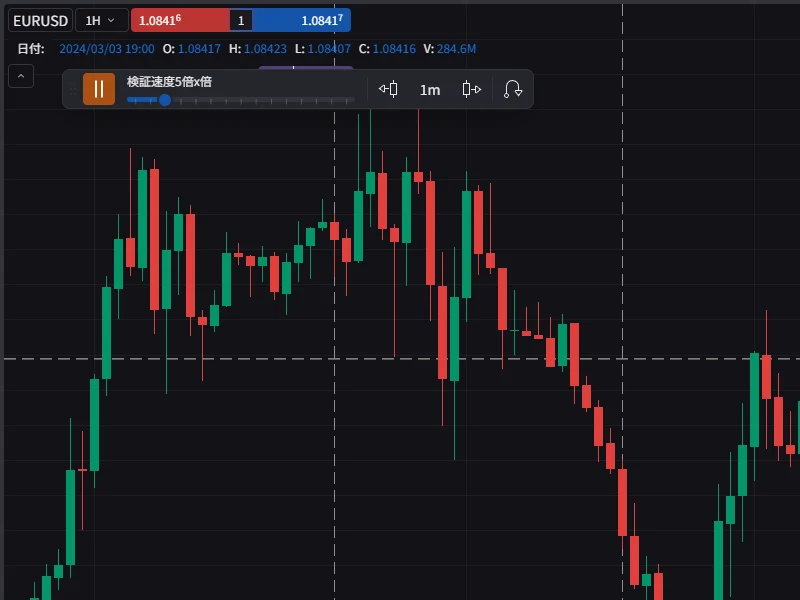Step forward one candle

click(x=471, y=89)
